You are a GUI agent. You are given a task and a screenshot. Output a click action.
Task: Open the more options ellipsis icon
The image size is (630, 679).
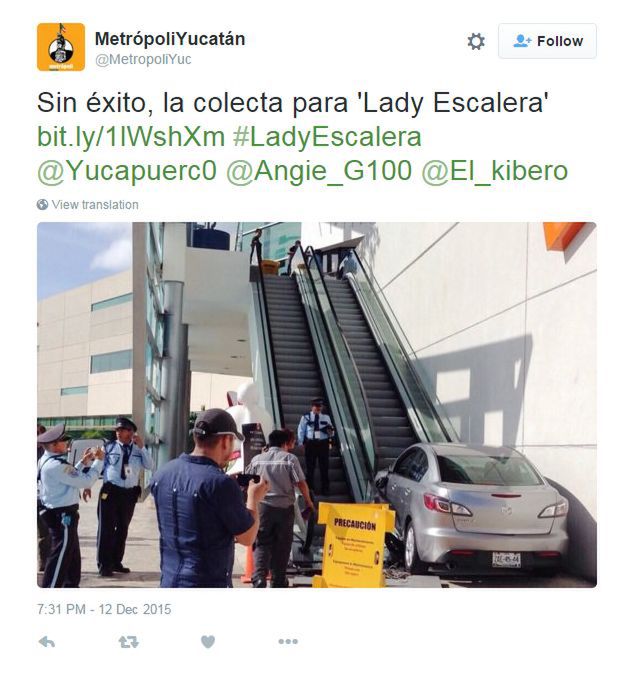coord(288,641)
